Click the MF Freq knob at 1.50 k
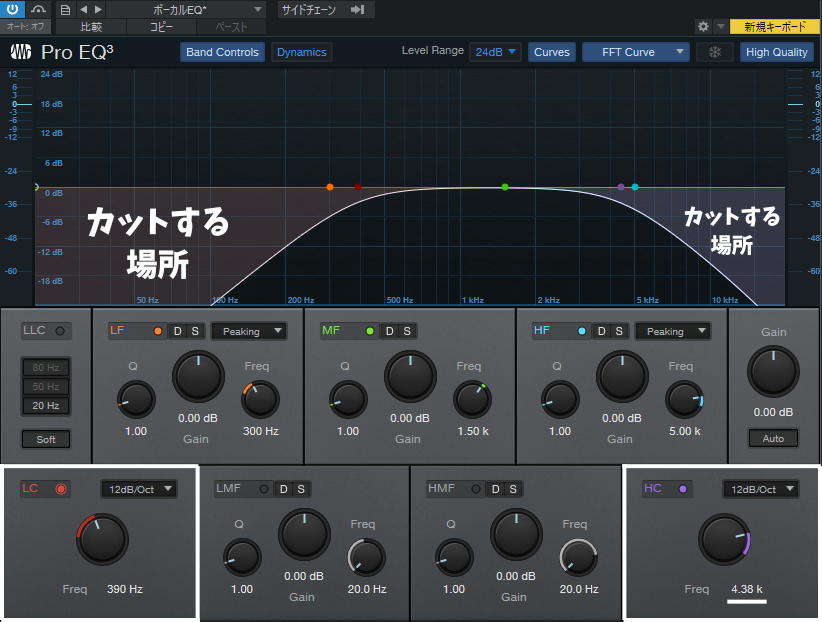Viewport: 822px width, 622px height. click(472, 400)
